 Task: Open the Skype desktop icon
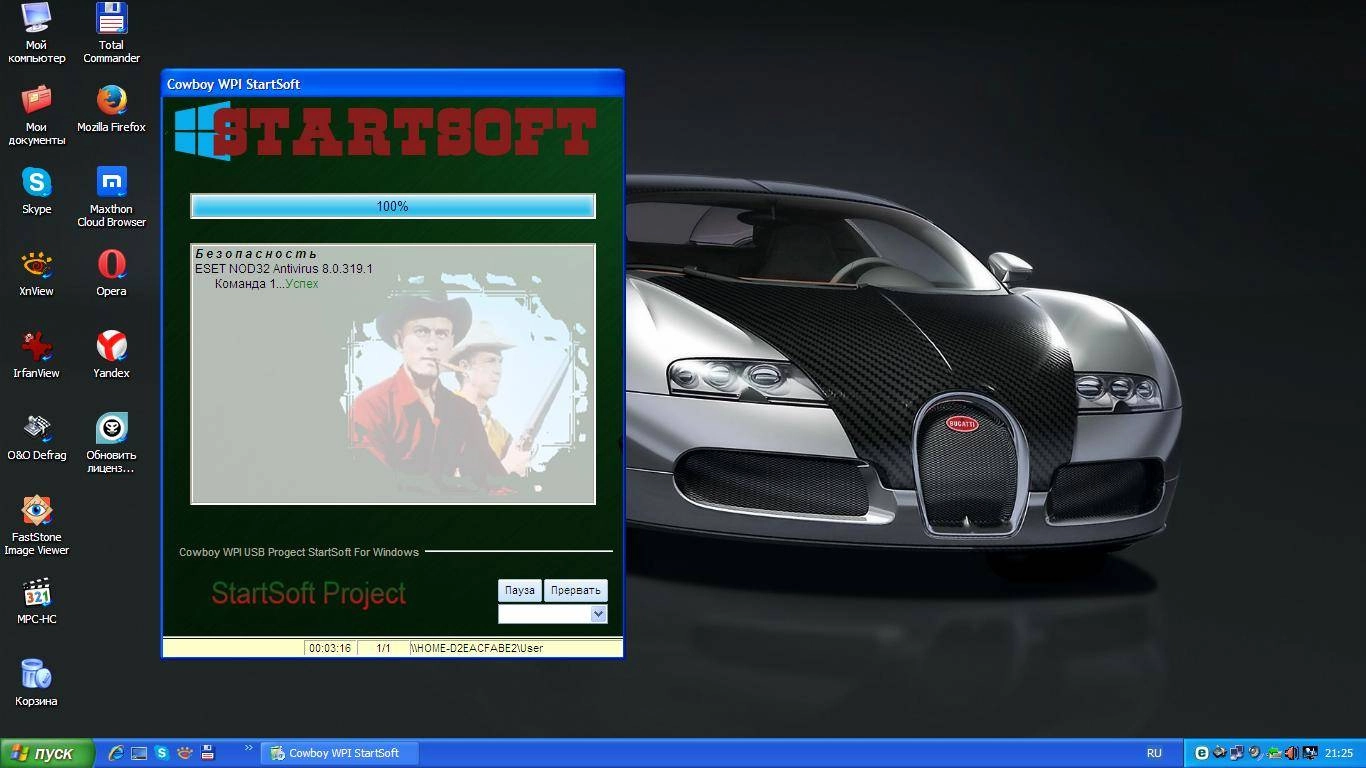click(36, 191)
